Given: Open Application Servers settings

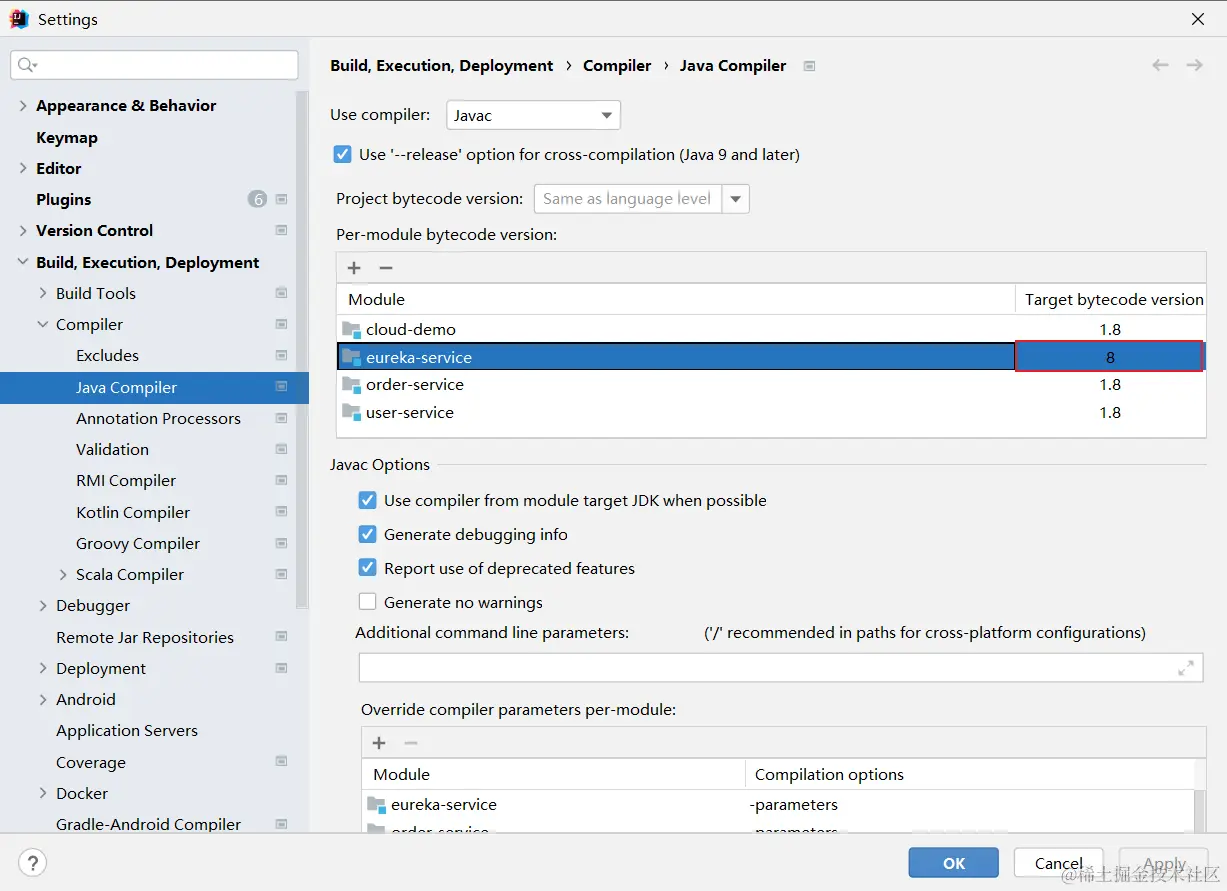Looking at the screenshot, I should click(x=127, y=730).
